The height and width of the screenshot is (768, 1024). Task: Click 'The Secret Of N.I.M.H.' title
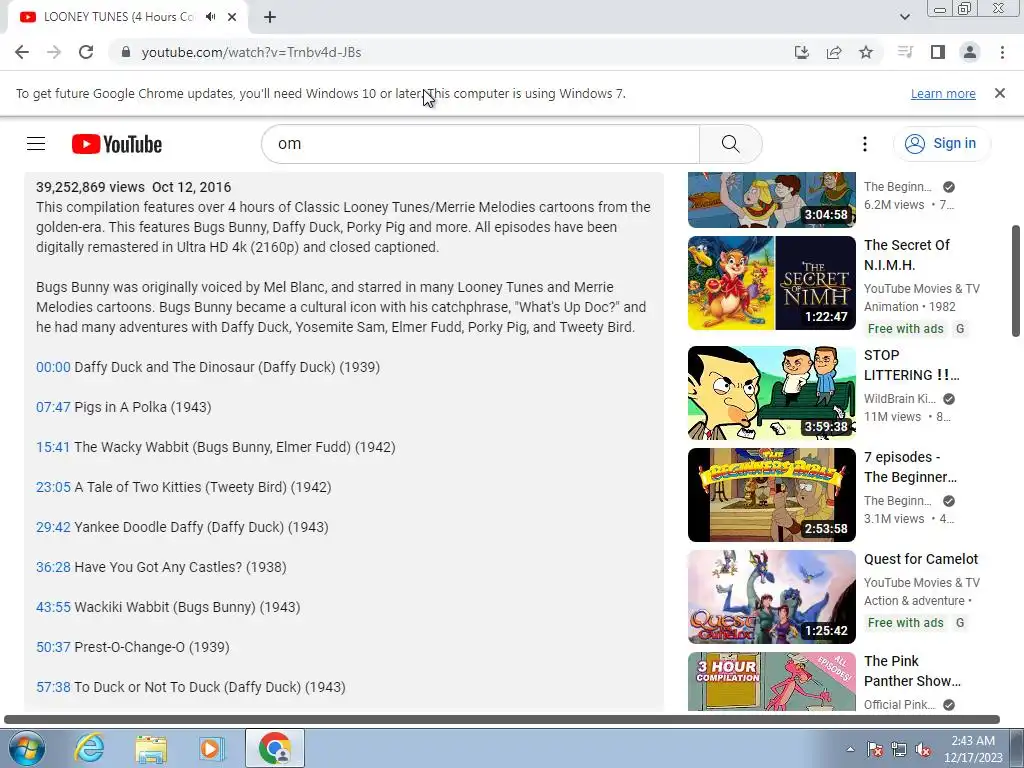click(x=906, y=255)
